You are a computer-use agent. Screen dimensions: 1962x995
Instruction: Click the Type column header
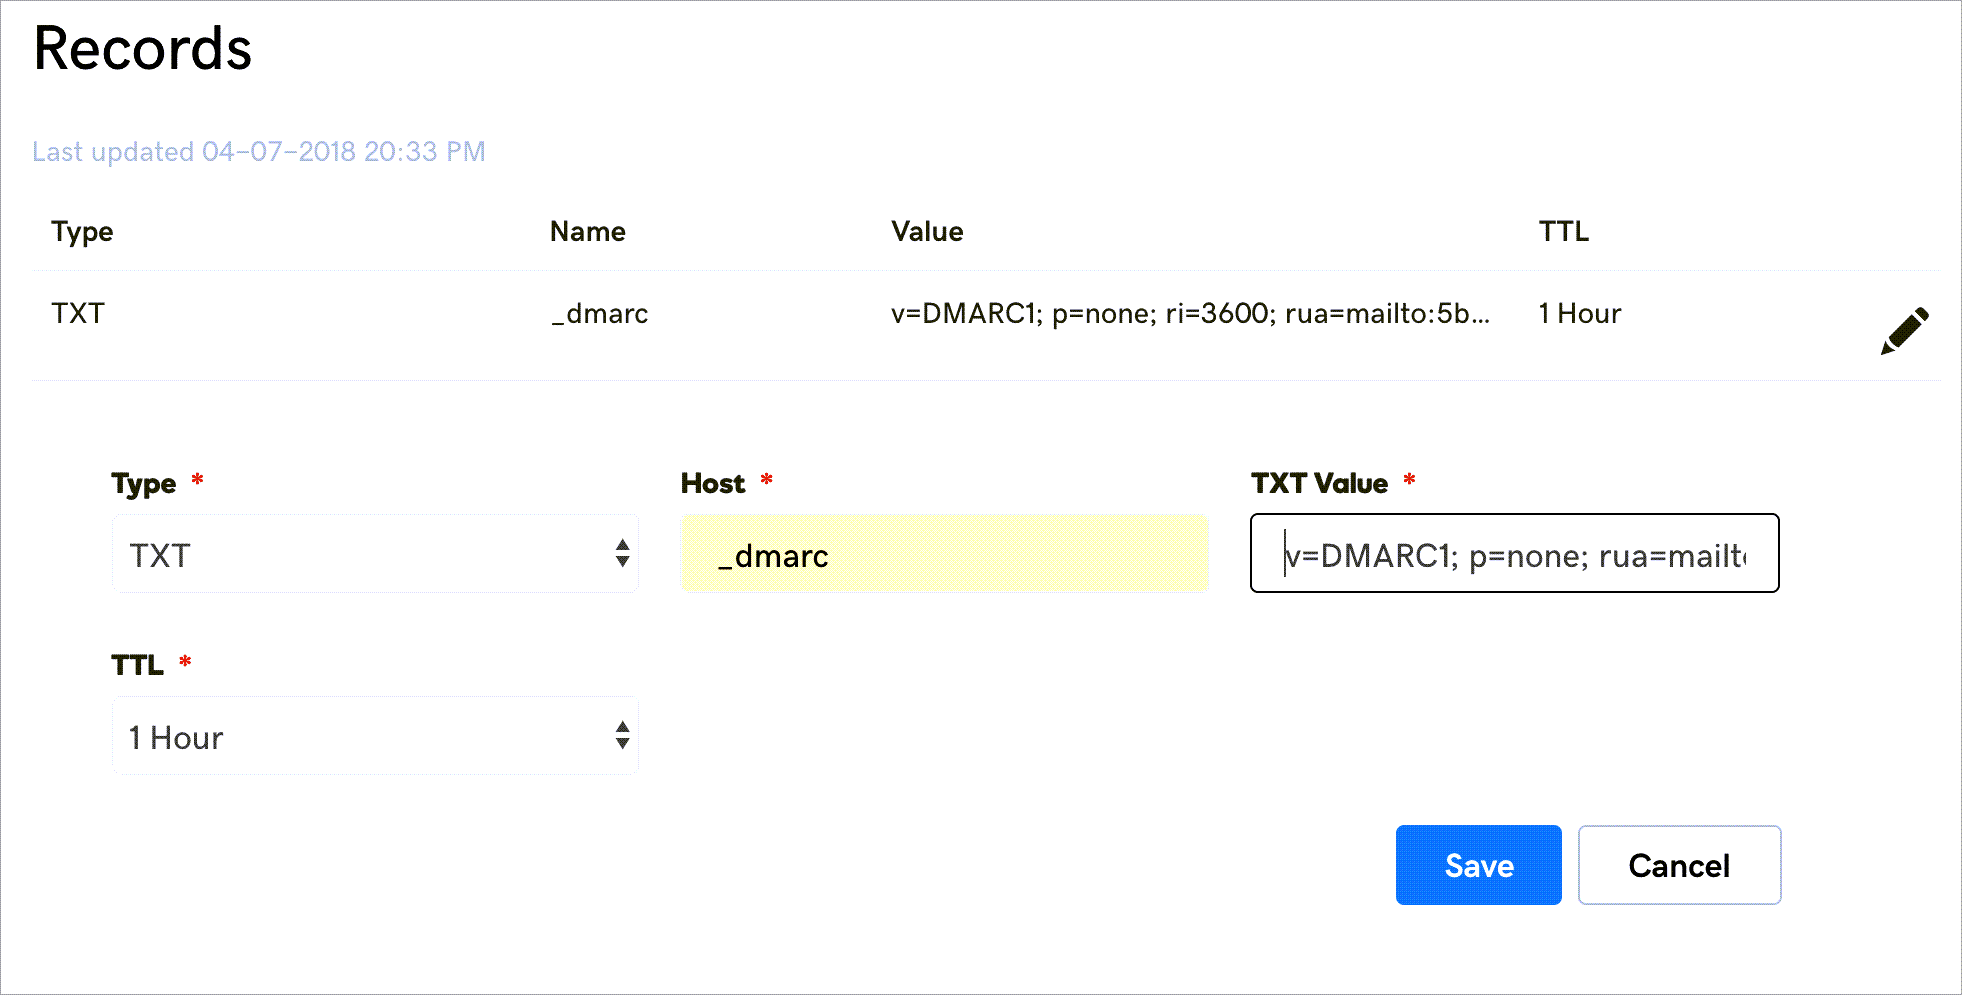[82, 232]
